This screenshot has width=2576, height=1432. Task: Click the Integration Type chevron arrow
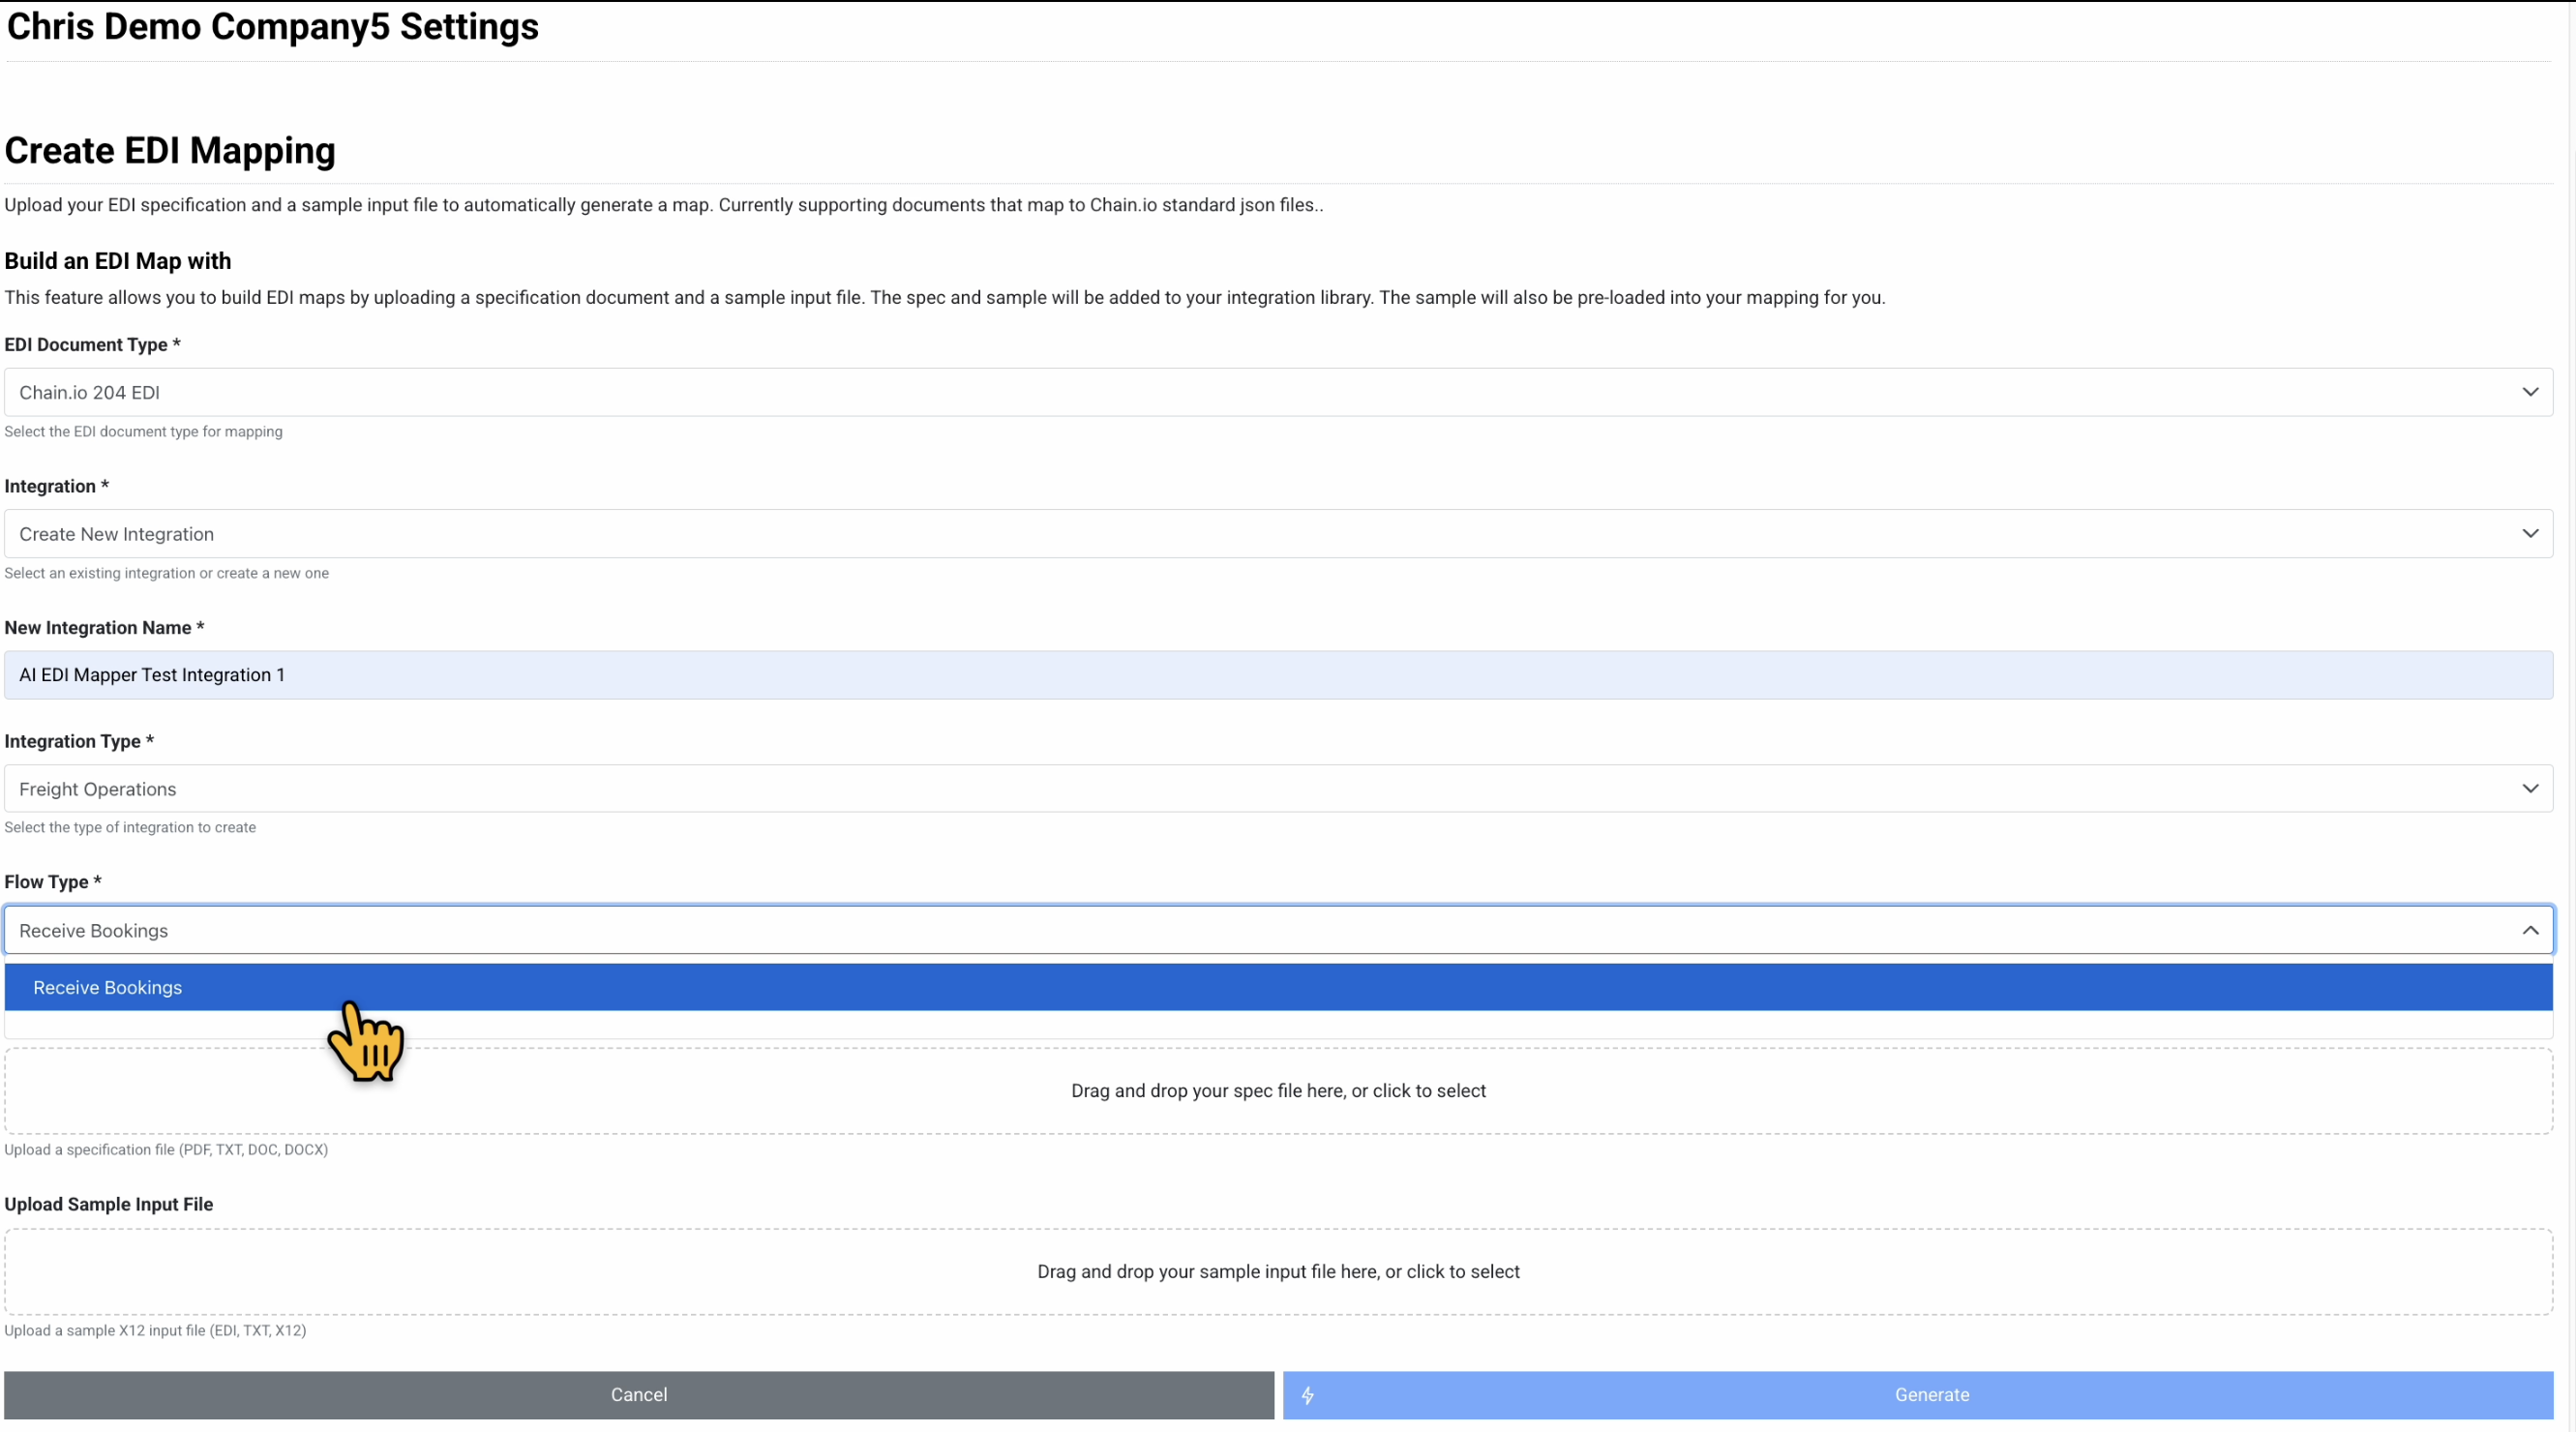(x=2530, y=789)
